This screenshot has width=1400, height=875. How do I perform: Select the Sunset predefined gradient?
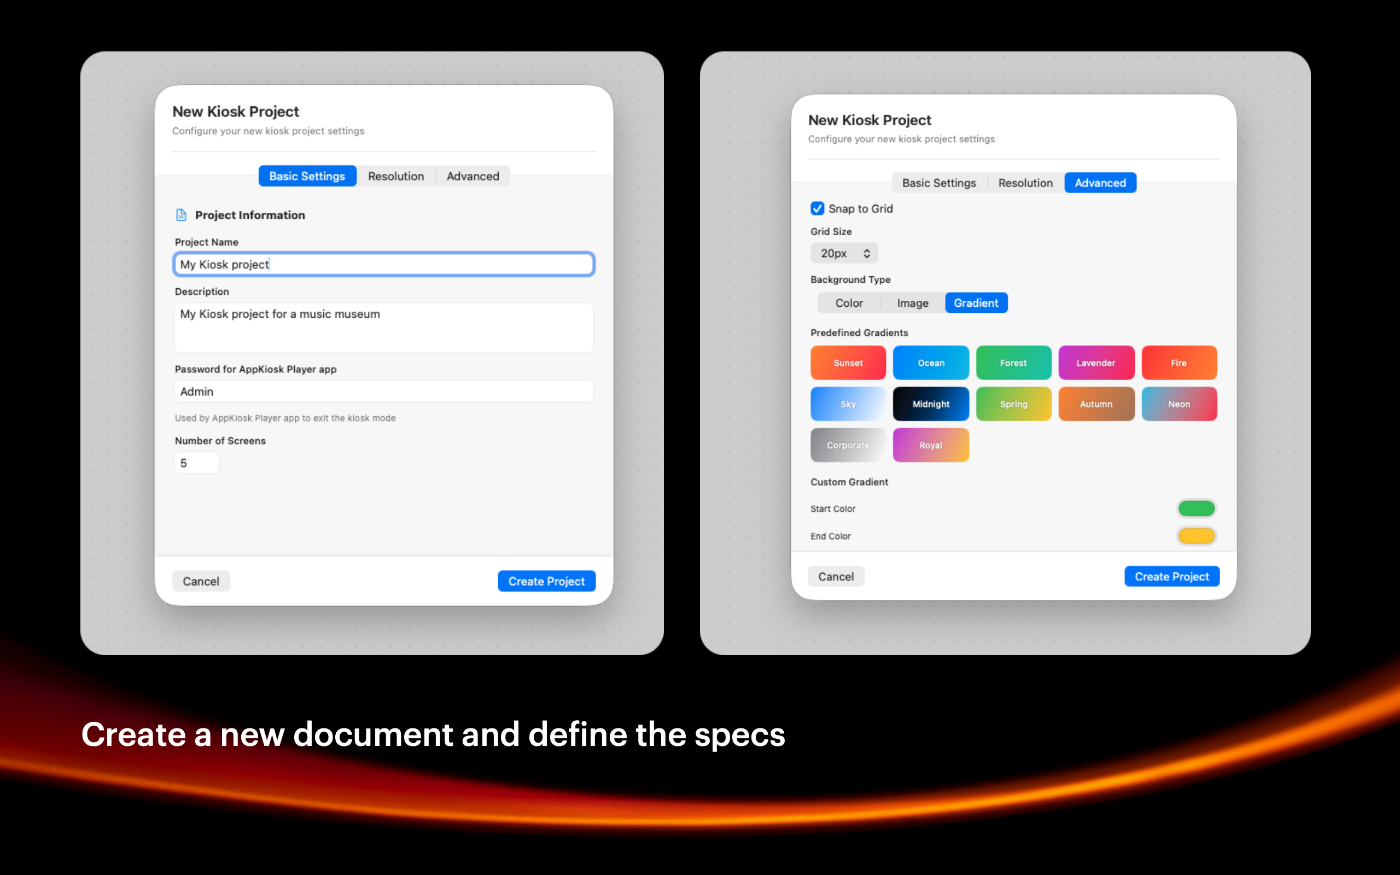[x=848, y=363]
